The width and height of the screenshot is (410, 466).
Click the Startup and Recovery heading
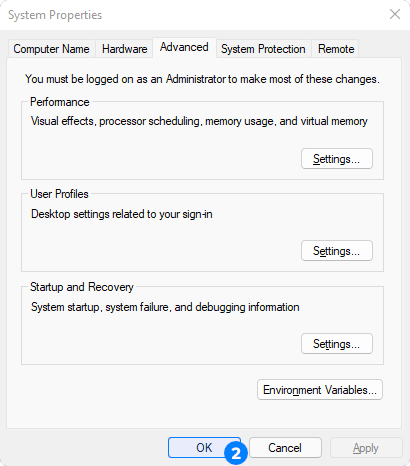pos(82,287)
